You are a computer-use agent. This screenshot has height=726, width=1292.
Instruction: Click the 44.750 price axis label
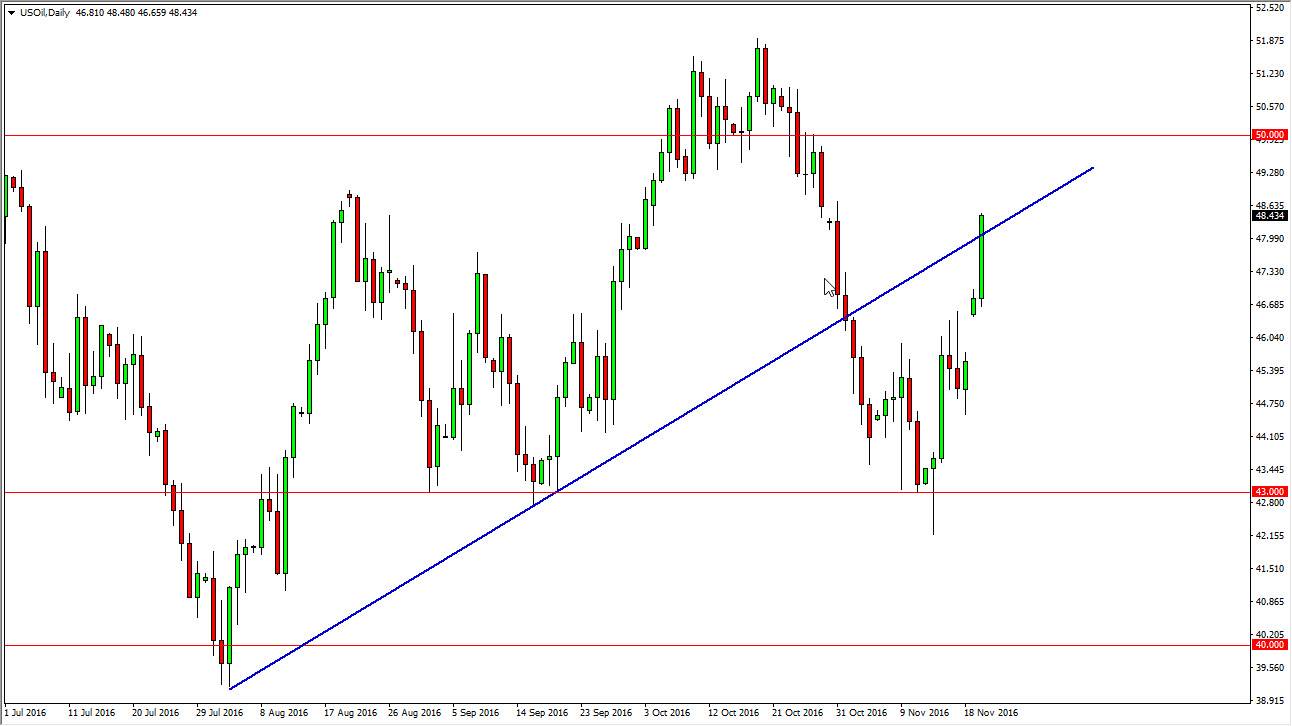coord(1270,404)
